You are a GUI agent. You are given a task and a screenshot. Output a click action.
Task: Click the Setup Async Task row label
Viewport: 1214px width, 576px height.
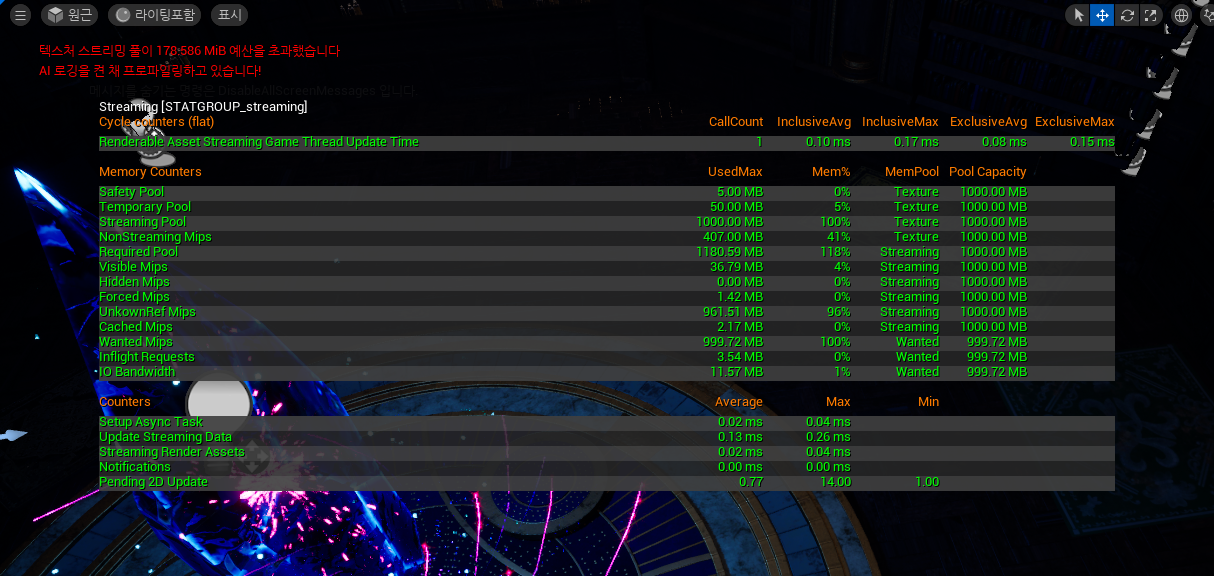150,422
